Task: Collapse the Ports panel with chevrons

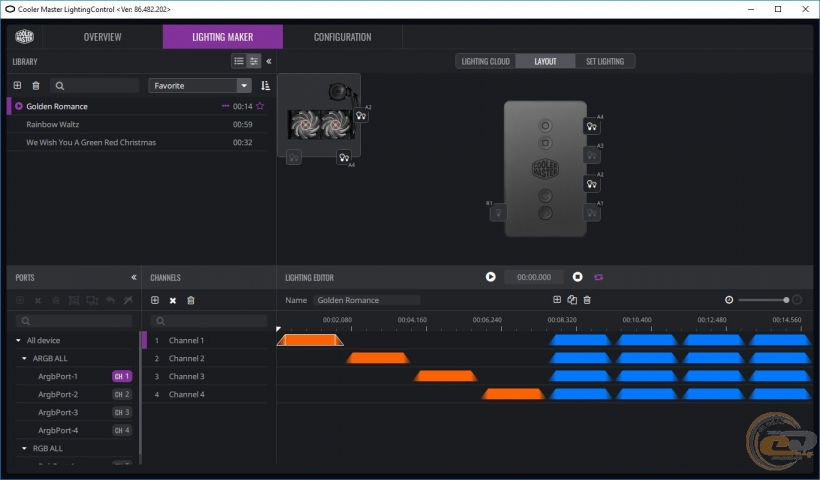Action: 134,277
